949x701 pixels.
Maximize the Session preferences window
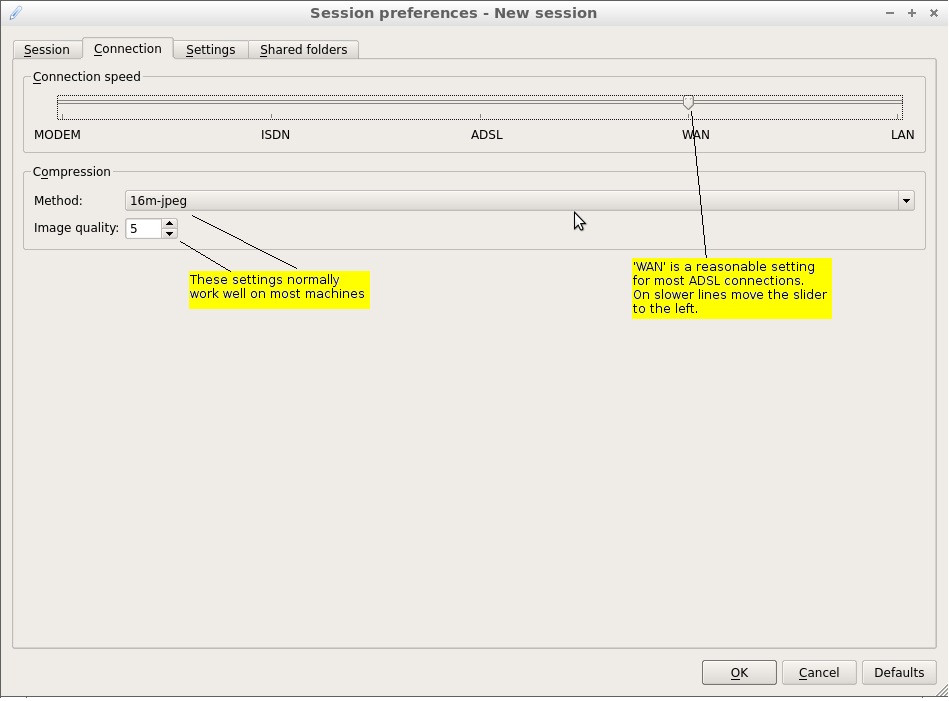911,13
